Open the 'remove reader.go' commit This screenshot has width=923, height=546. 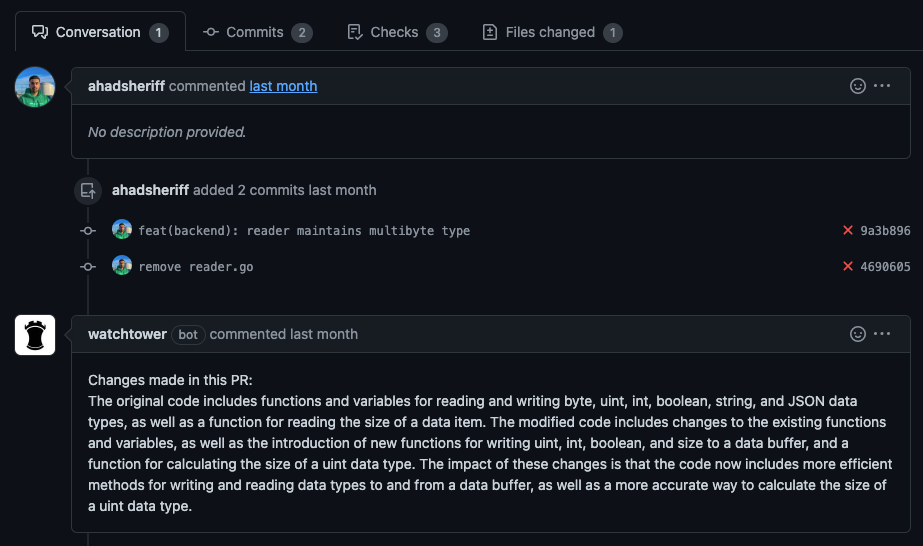[196, 267]
